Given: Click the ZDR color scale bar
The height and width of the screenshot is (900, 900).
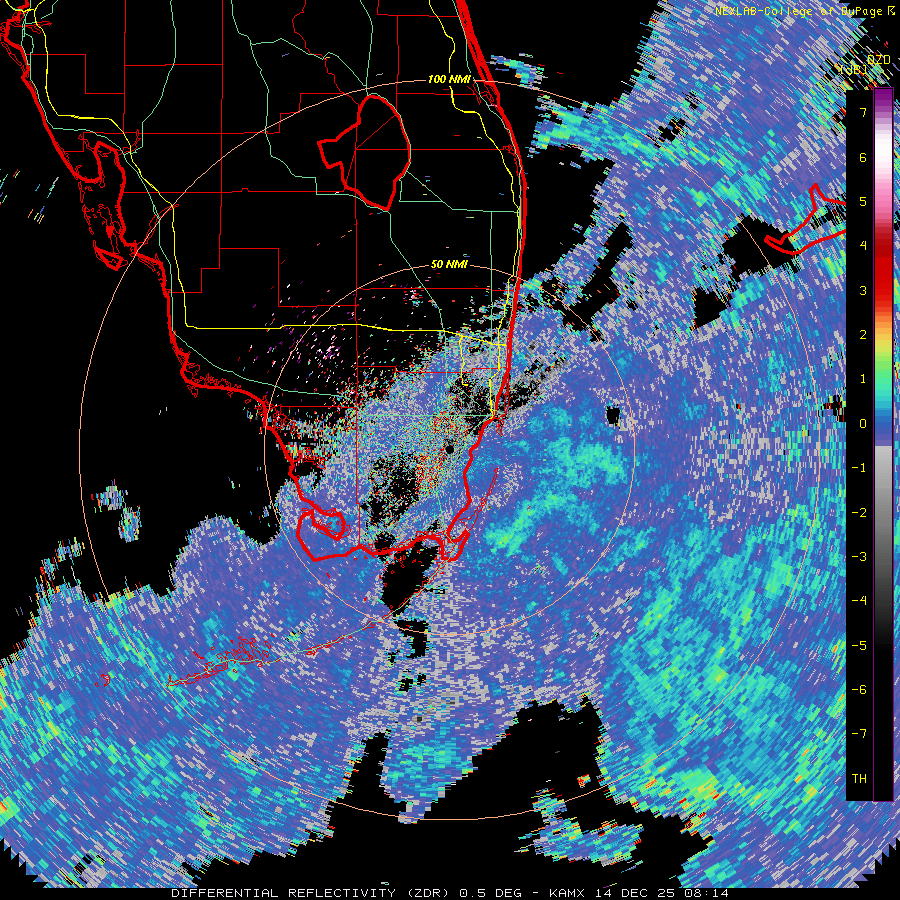Looking at the screenshot, I should [x=883, y=444].
